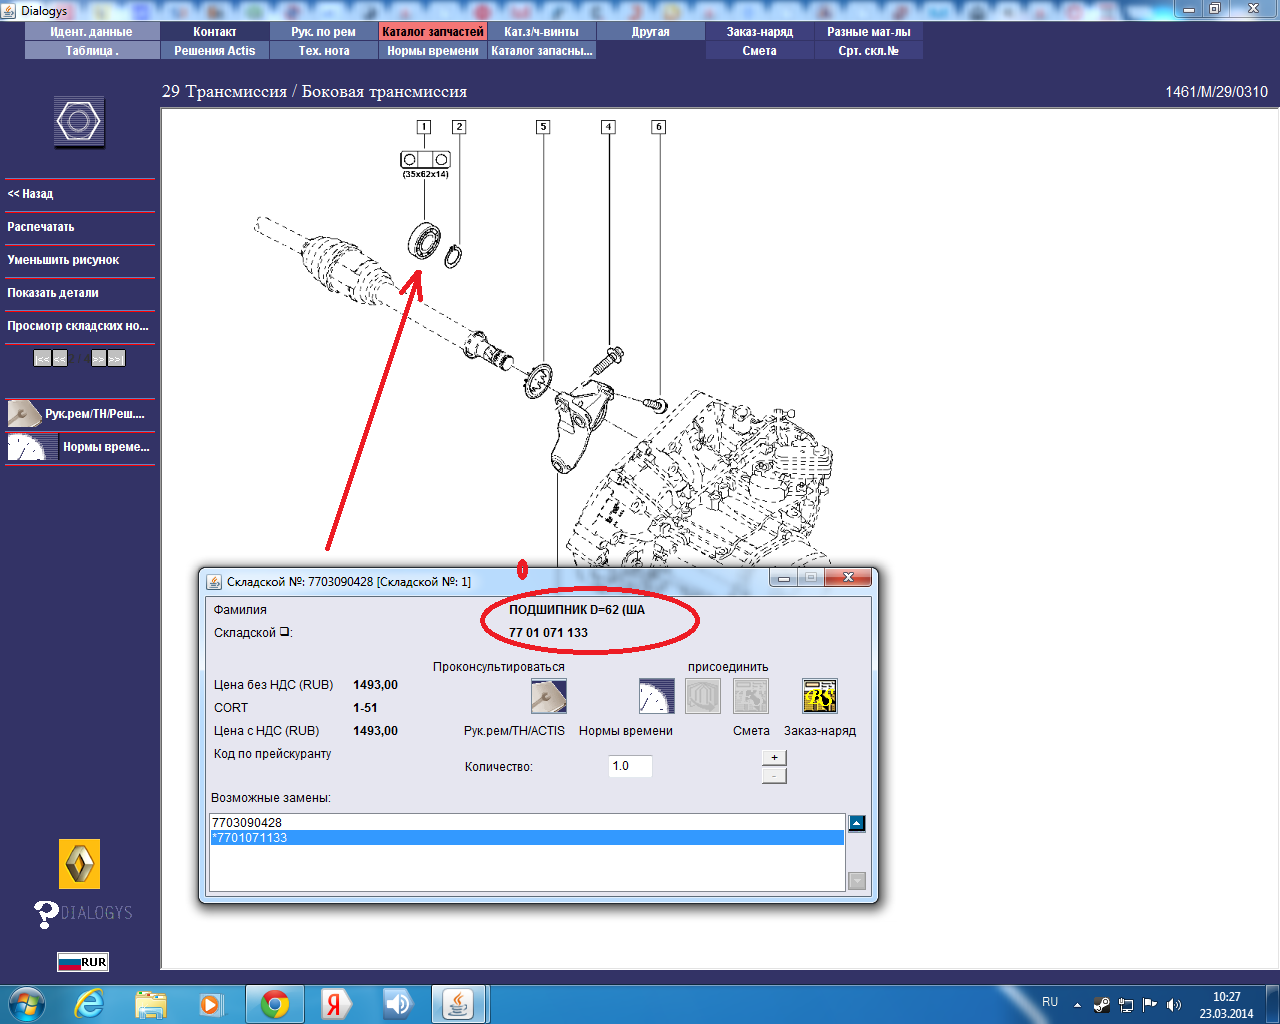Viewport: 1280px width, 1024px height.
Task: Click the yellow work-order icon in the dialog
Action: pyautogui.click(x=819, y=696)
